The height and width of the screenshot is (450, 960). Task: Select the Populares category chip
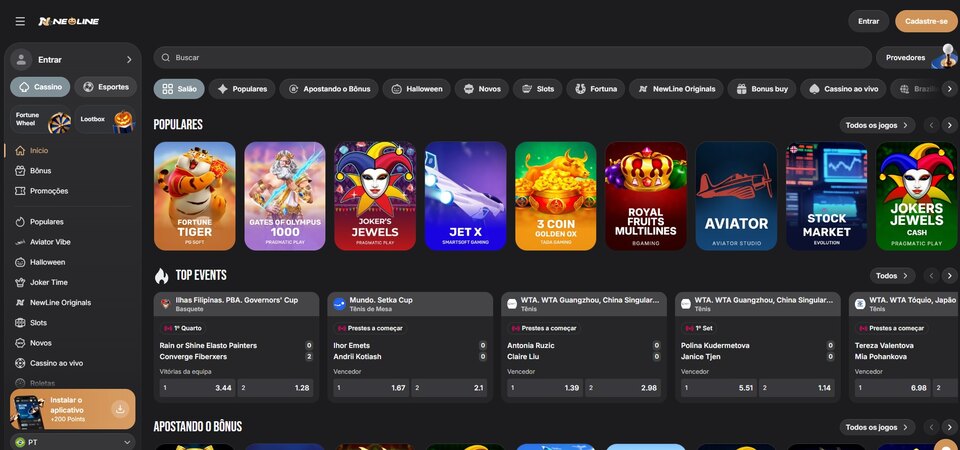(x=242, y=89)
